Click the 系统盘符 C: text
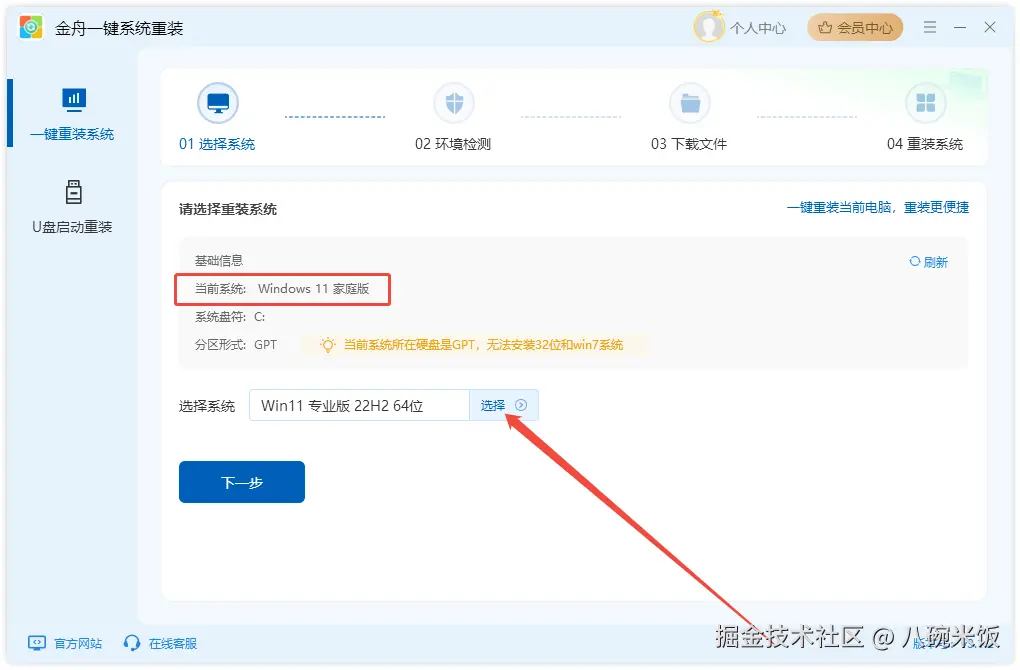1020x670 pixels. tap(230, 317)
